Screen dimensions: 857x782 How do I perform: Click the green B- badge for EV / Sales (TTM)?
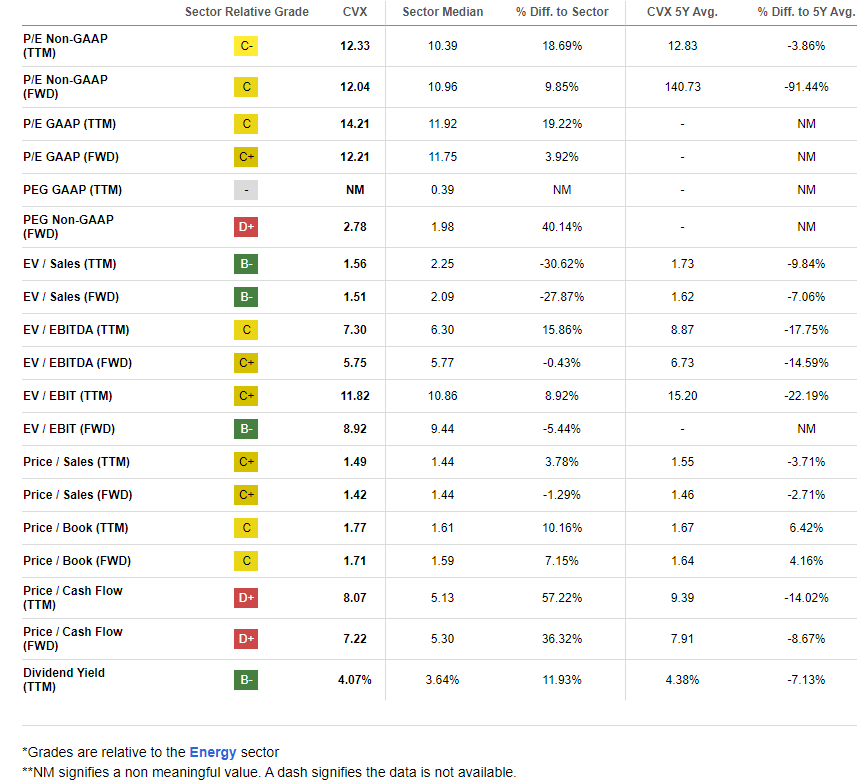pyautogui.click(x=245, y=264)
